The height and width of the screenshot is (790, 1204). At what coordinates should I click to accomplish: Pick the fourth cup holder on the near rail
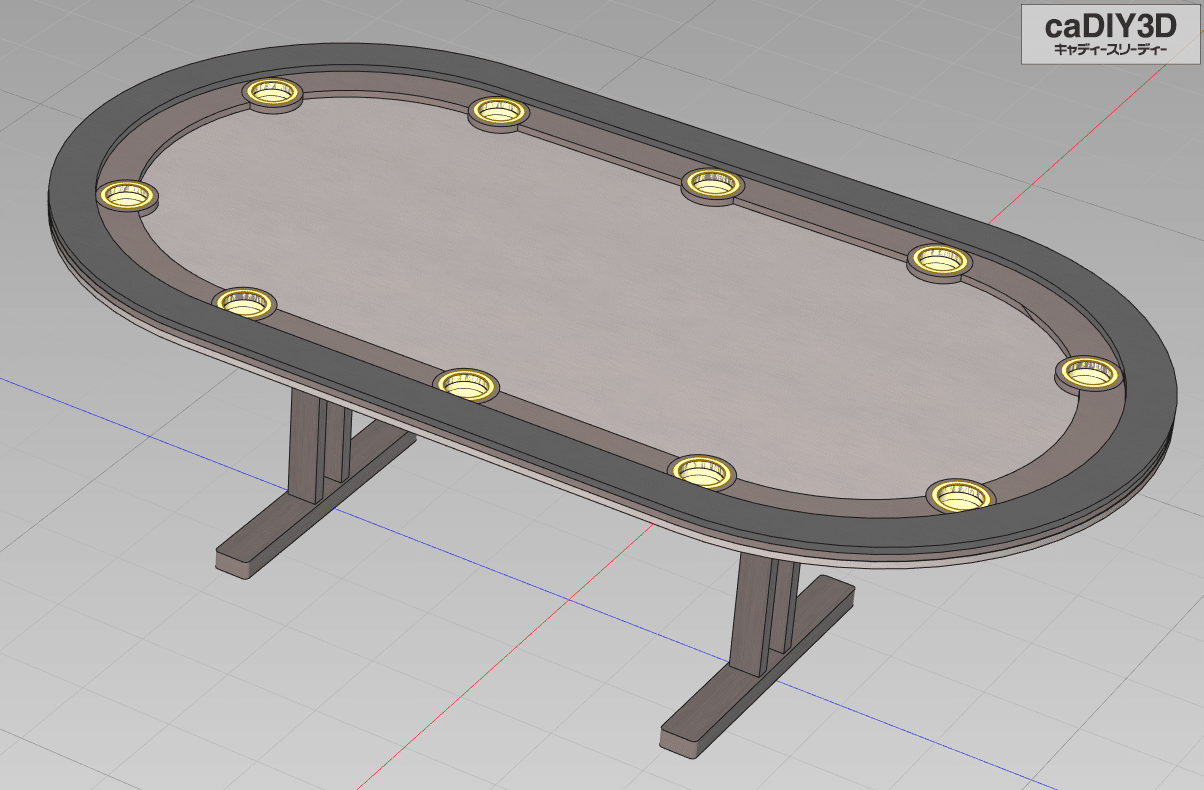tap(960, 494)
